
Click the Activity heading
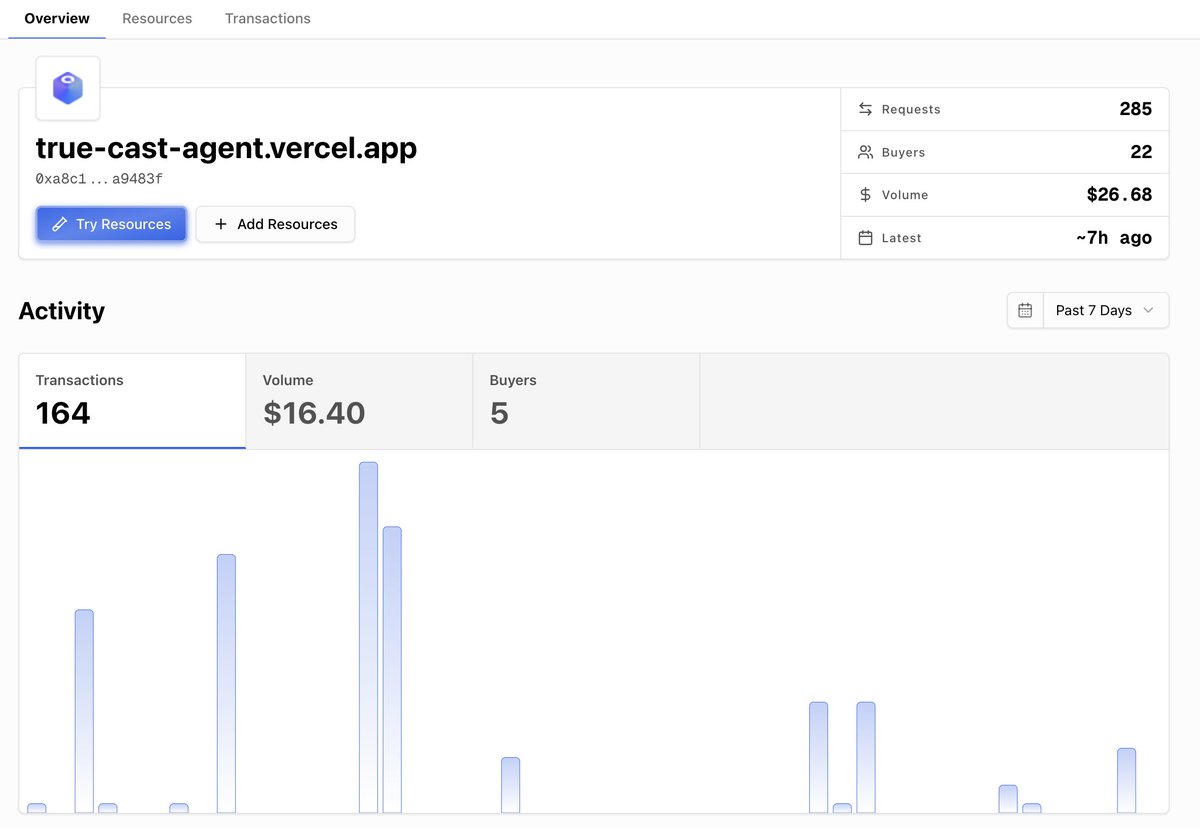click(x=62, y=311)
